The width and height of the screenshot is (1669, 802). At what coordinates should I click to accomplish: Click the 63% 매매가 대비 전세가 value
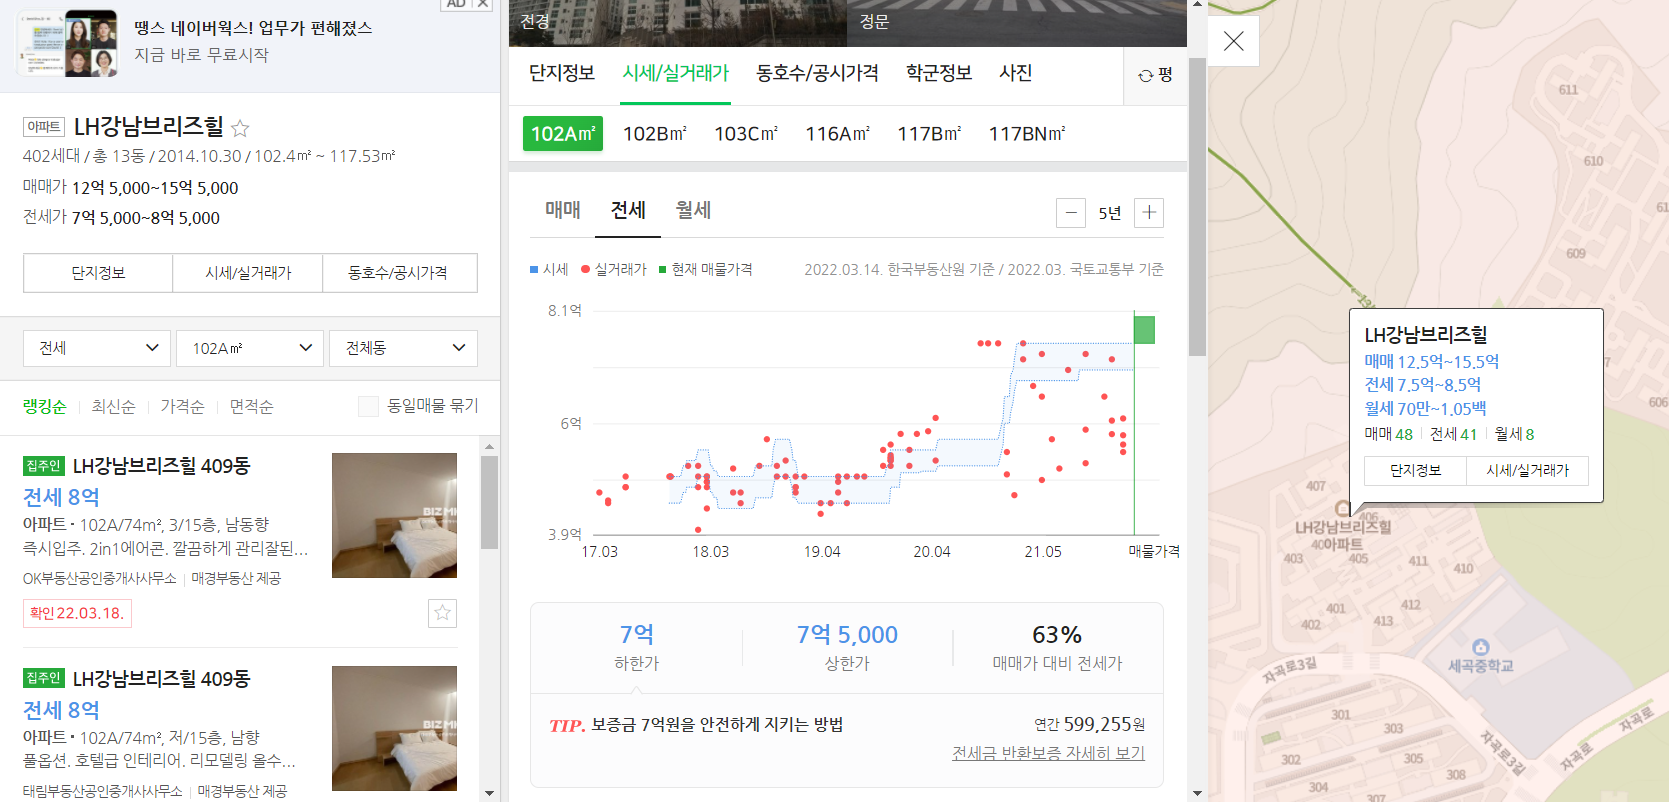pyautogui.click(x=1057, y=634)
